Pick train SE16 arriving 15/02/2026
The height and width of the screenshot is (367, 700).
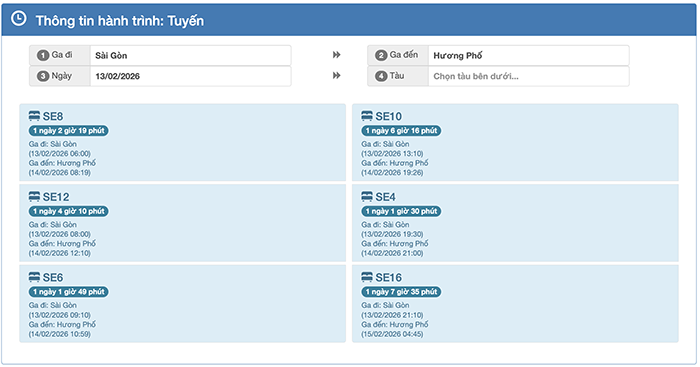[x=515, y=304]
